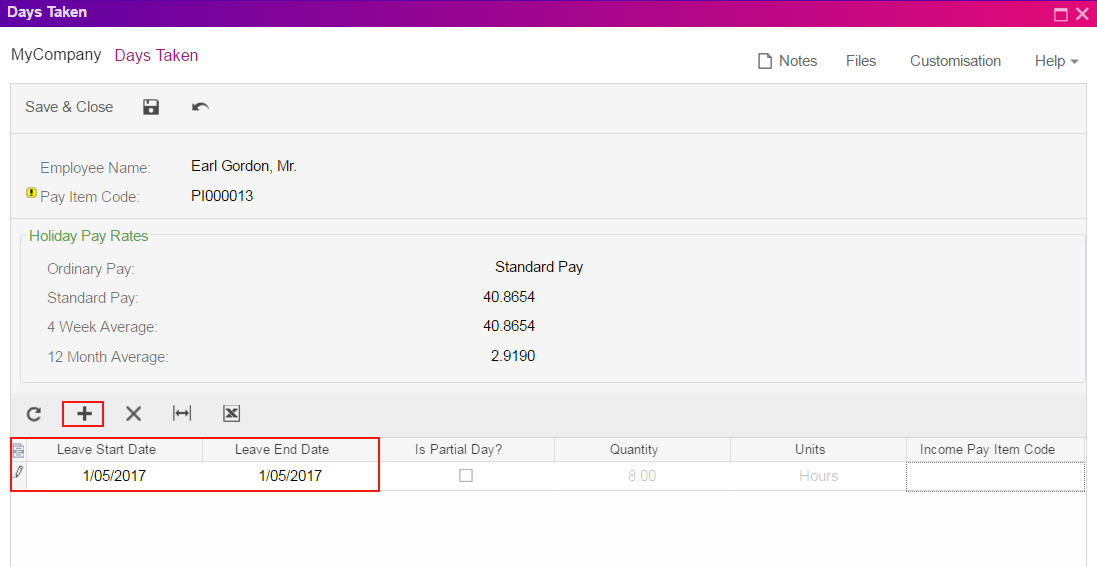Screen dimensions: 1097x567
Task: Select Leave Start Date cell 1/05/2017
Action: pyautogui.click(x=114, y=476)
